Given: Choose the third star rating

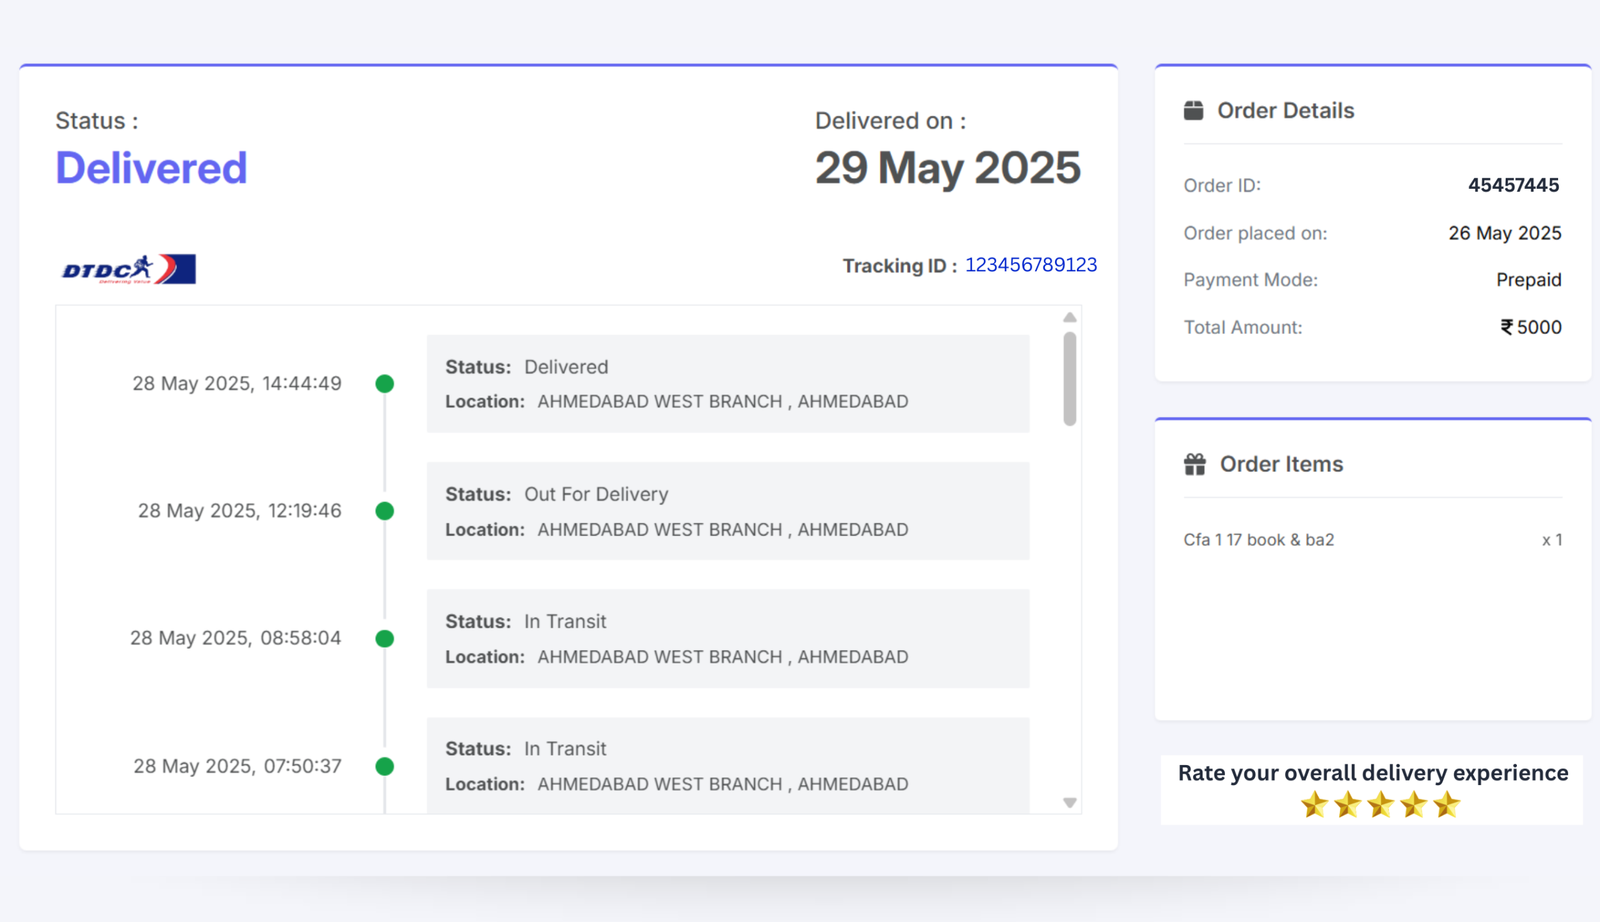Looking at the screenshot, I should (x=1380, y=805).
